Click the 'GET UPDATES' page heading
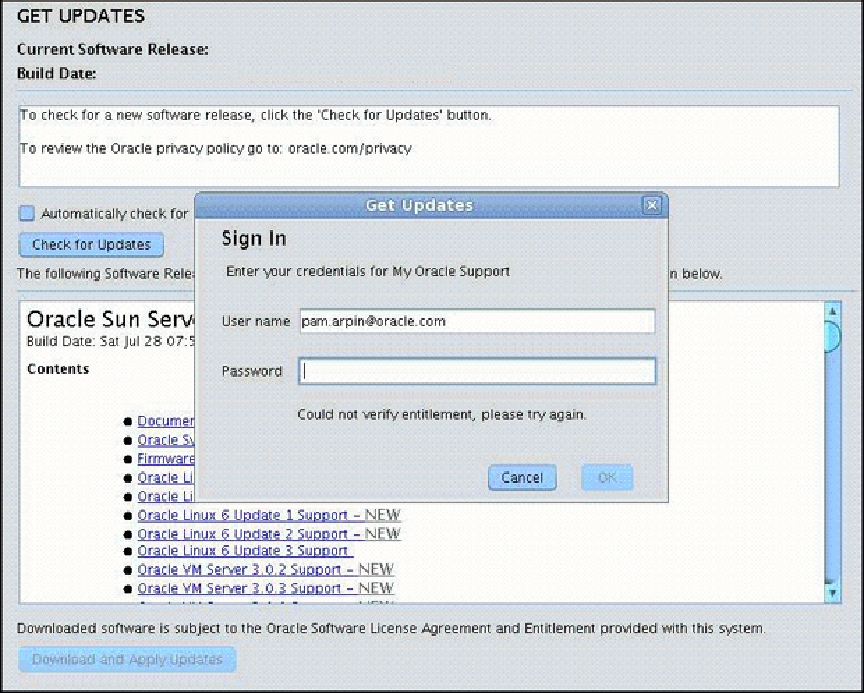The height and width of the screenshot is (693, 864). click(81, 16)
